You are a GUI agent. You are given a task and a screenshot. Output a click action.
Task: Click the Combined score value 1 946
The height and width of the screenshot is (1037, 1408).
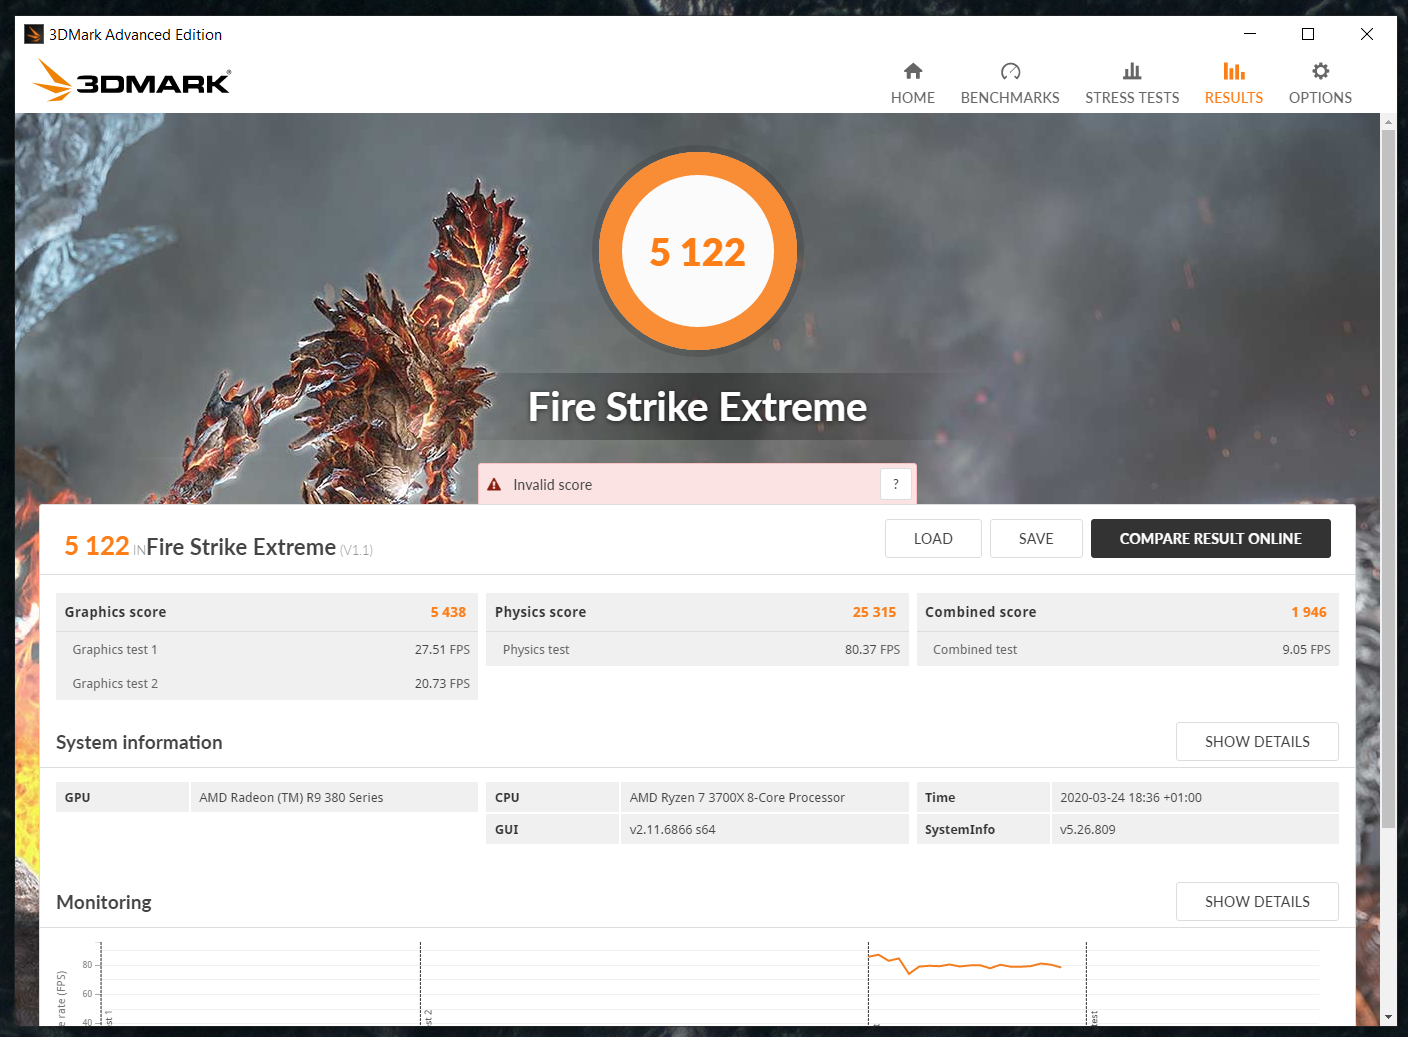(1308, 612)
